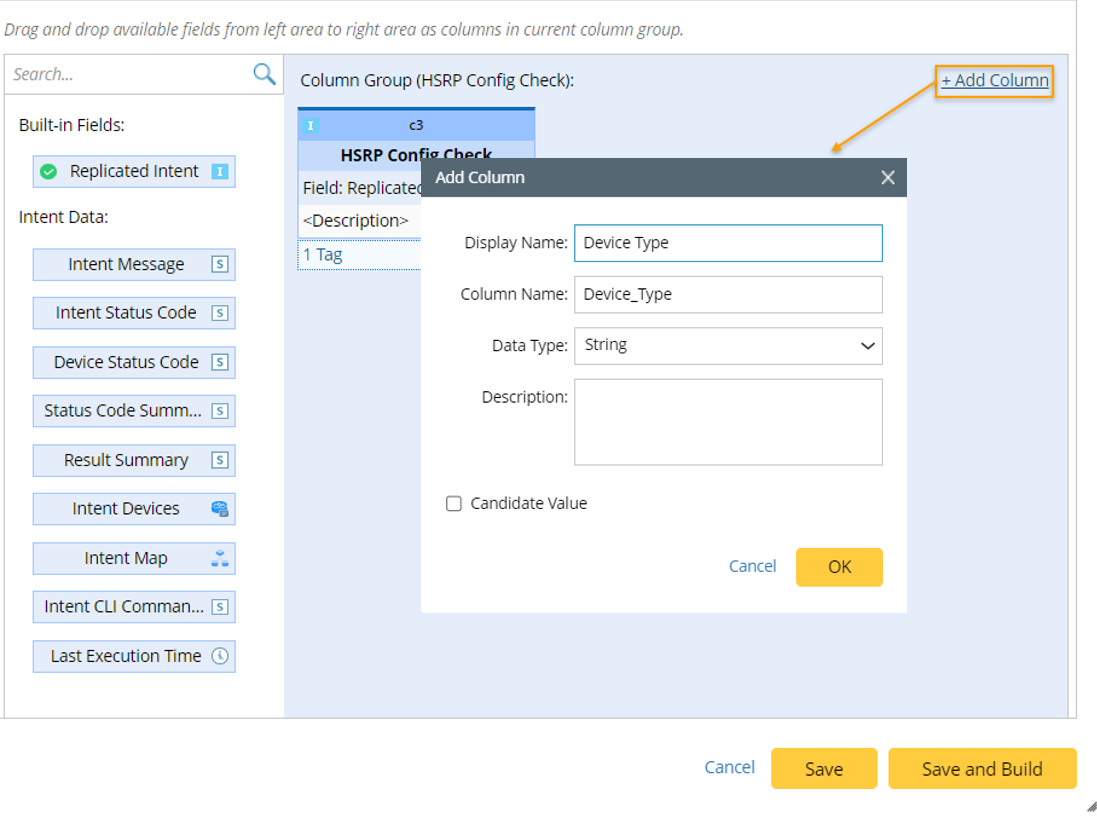Click the search magnifier icon
This screenshot has width=1097, height=817.
click(x=264, y=74)
